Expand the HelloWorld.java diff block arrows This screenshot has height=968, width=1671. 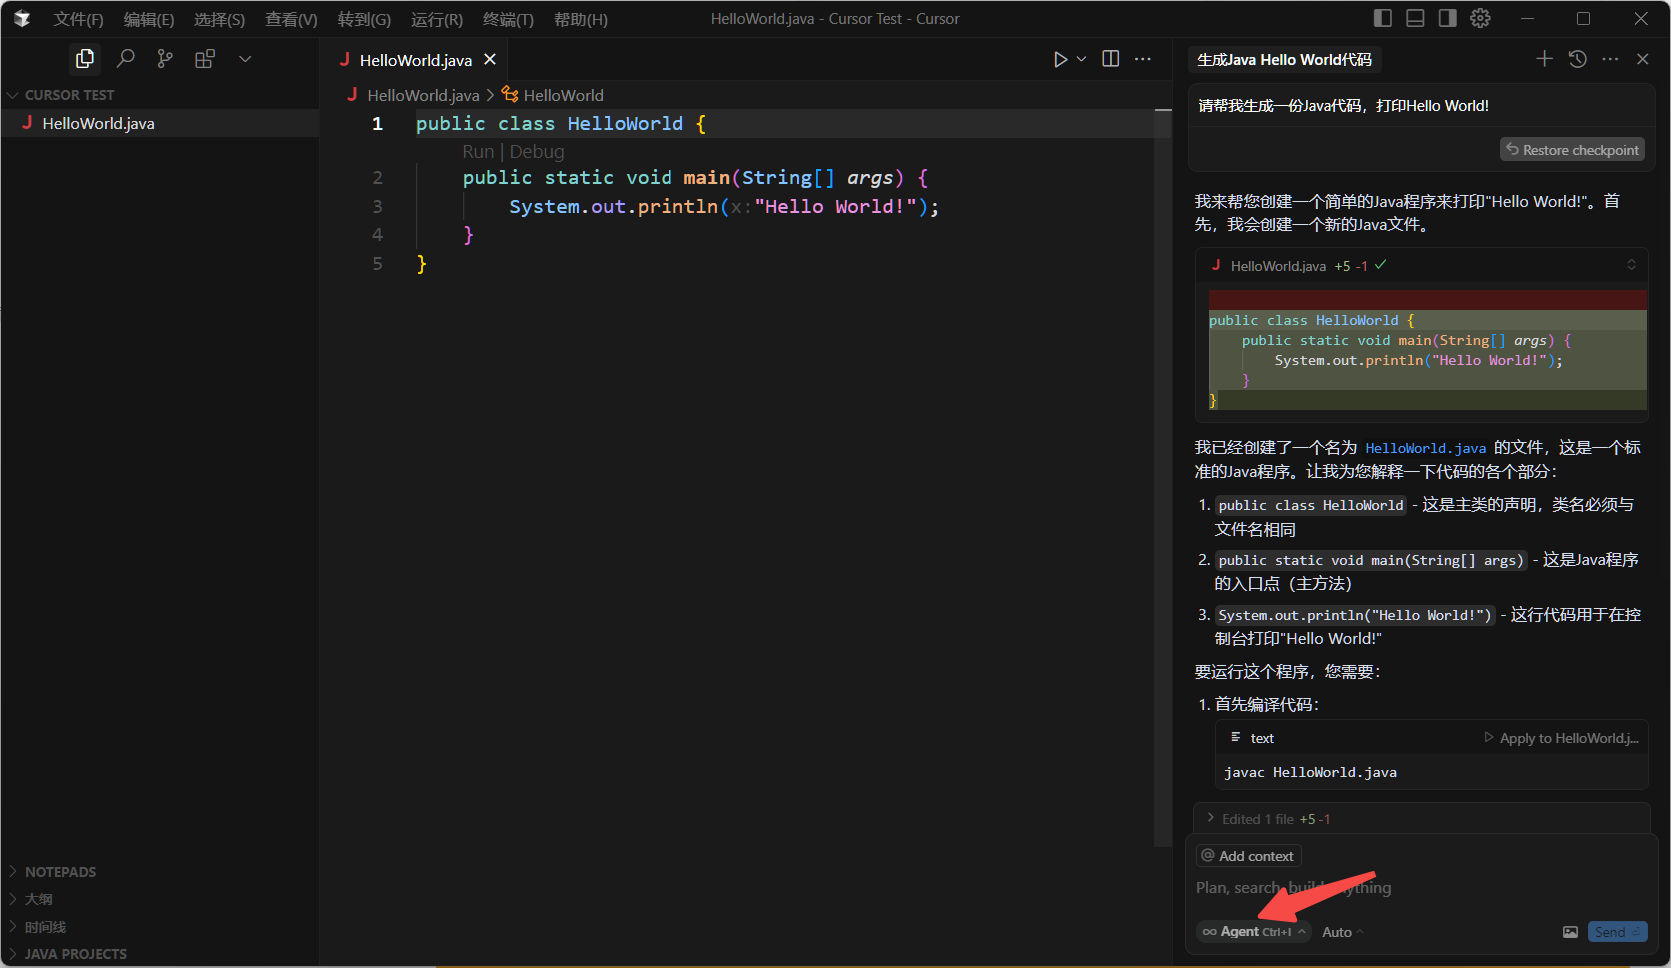[x=1631, y=265]
